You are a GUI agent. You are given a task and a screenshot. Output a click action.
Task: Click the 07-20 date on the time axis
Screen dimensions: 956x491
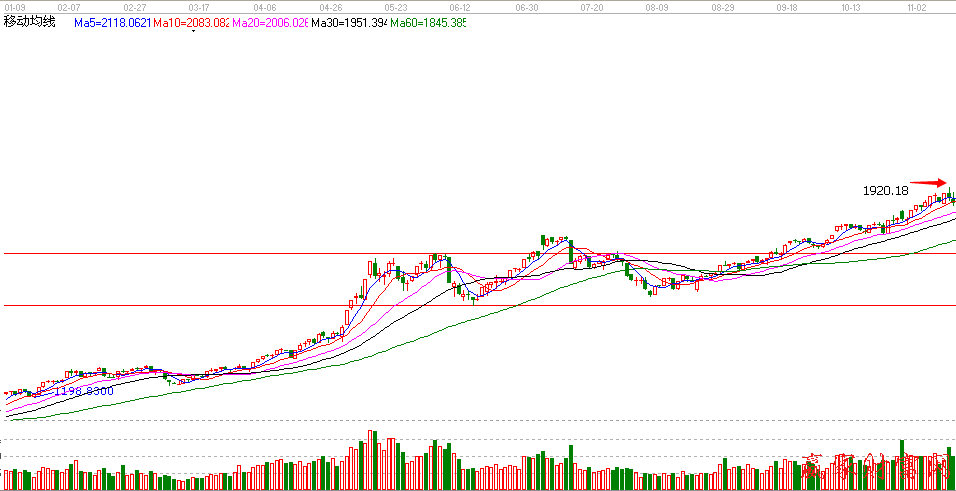point(592,6)
